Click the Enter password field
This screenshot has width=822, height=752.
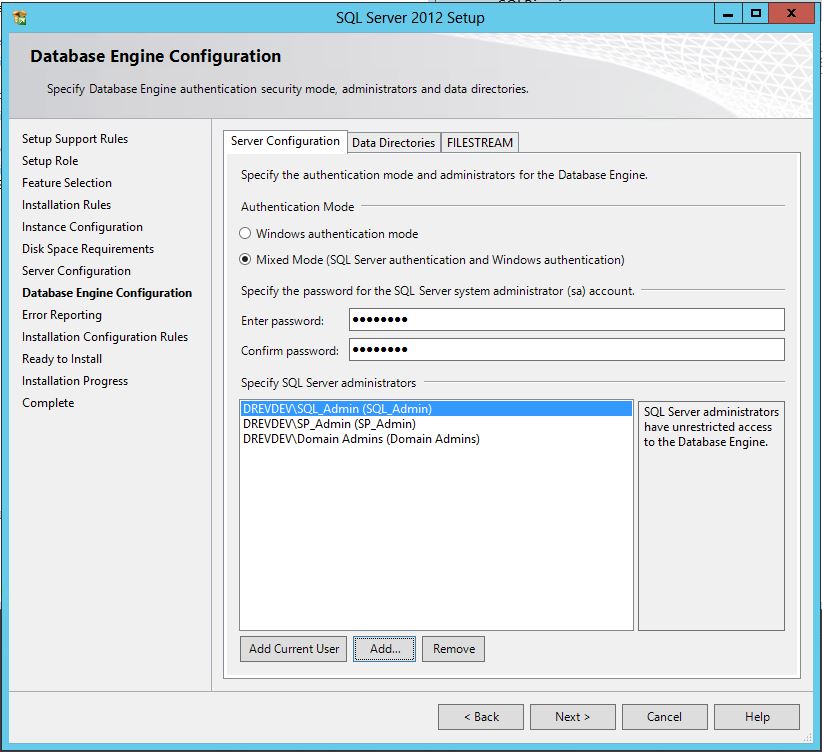click(567, 319)
